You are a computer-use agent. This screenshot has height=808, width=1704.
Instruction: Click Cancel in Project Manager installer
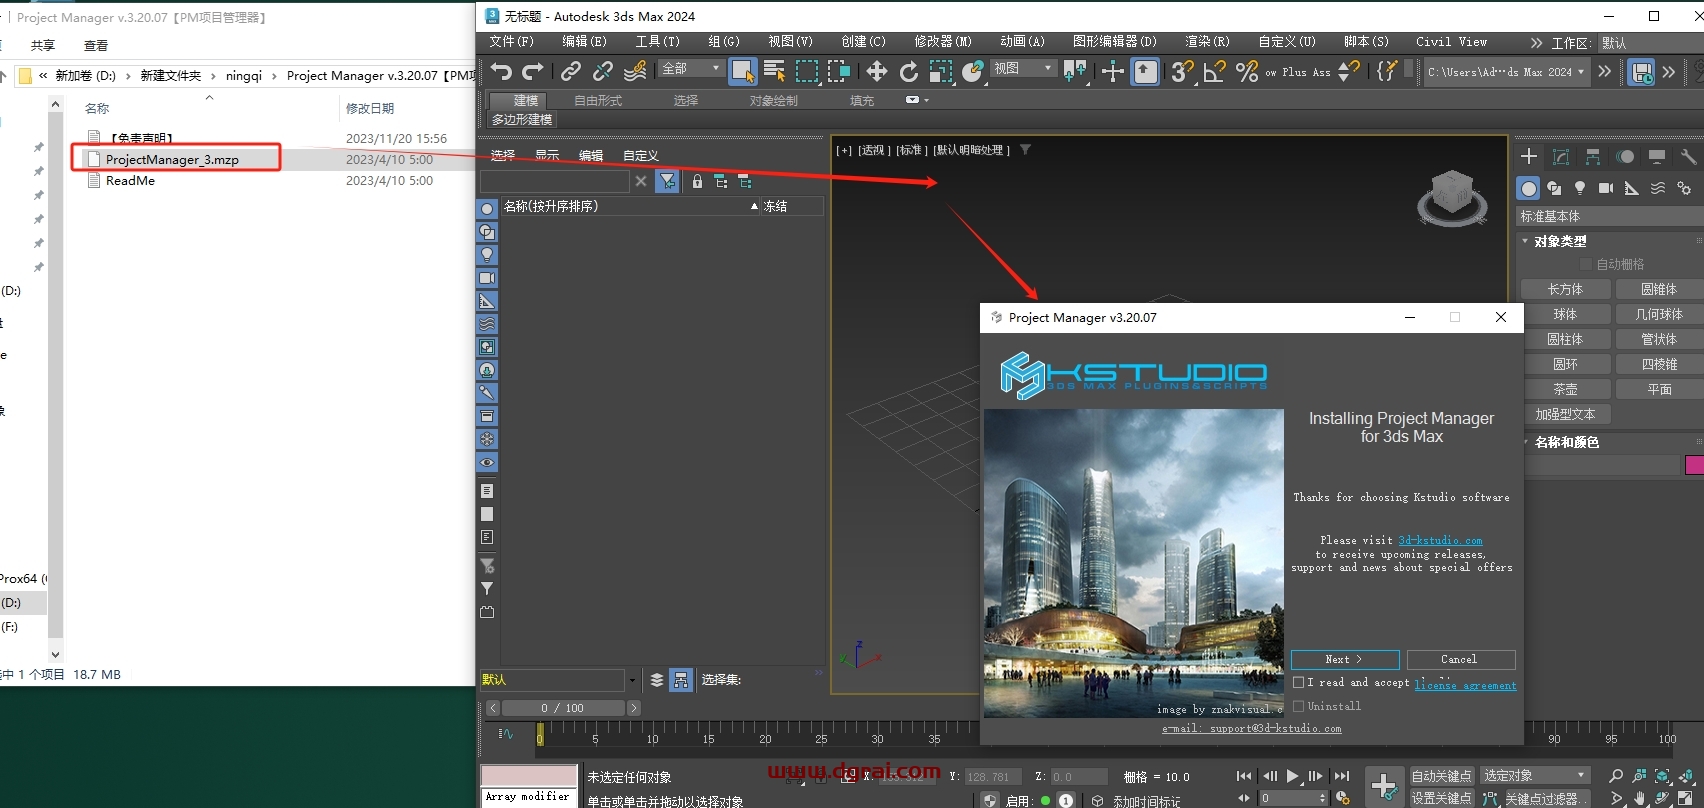click(x=1461, y=659)
